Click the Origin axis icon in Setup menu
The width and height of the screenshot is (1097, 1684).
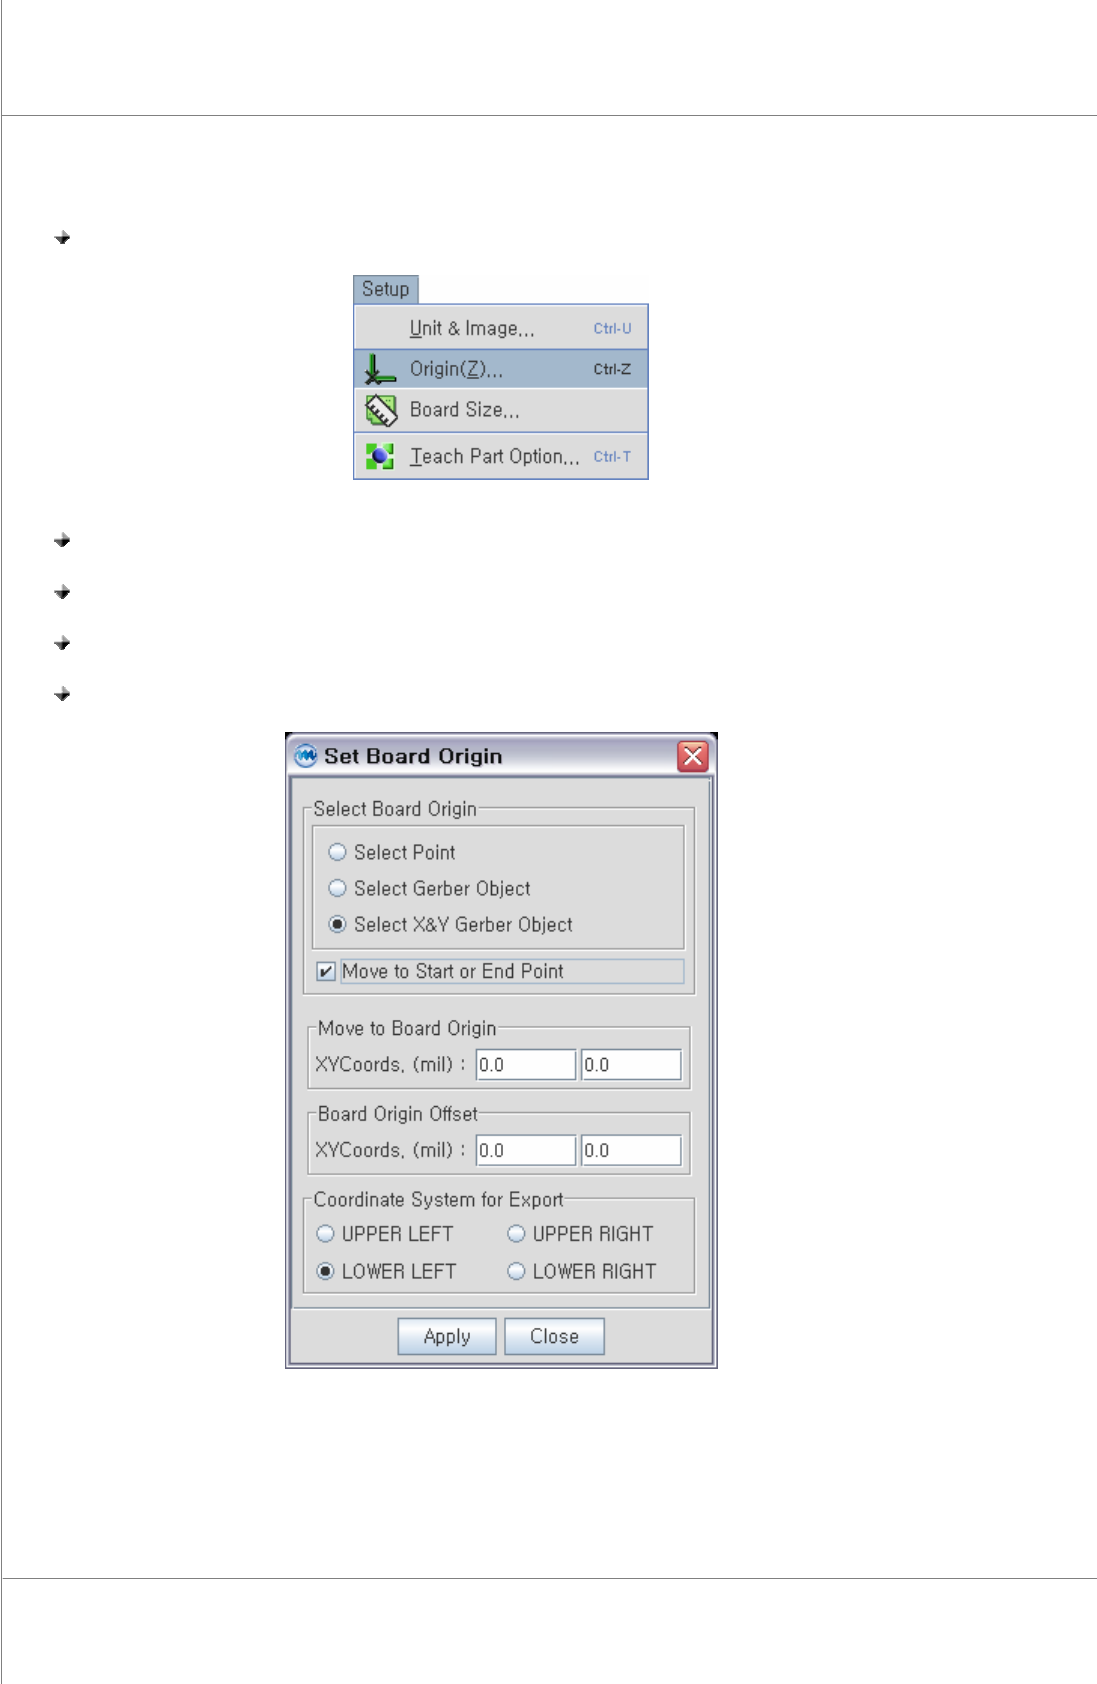[380, 369]
